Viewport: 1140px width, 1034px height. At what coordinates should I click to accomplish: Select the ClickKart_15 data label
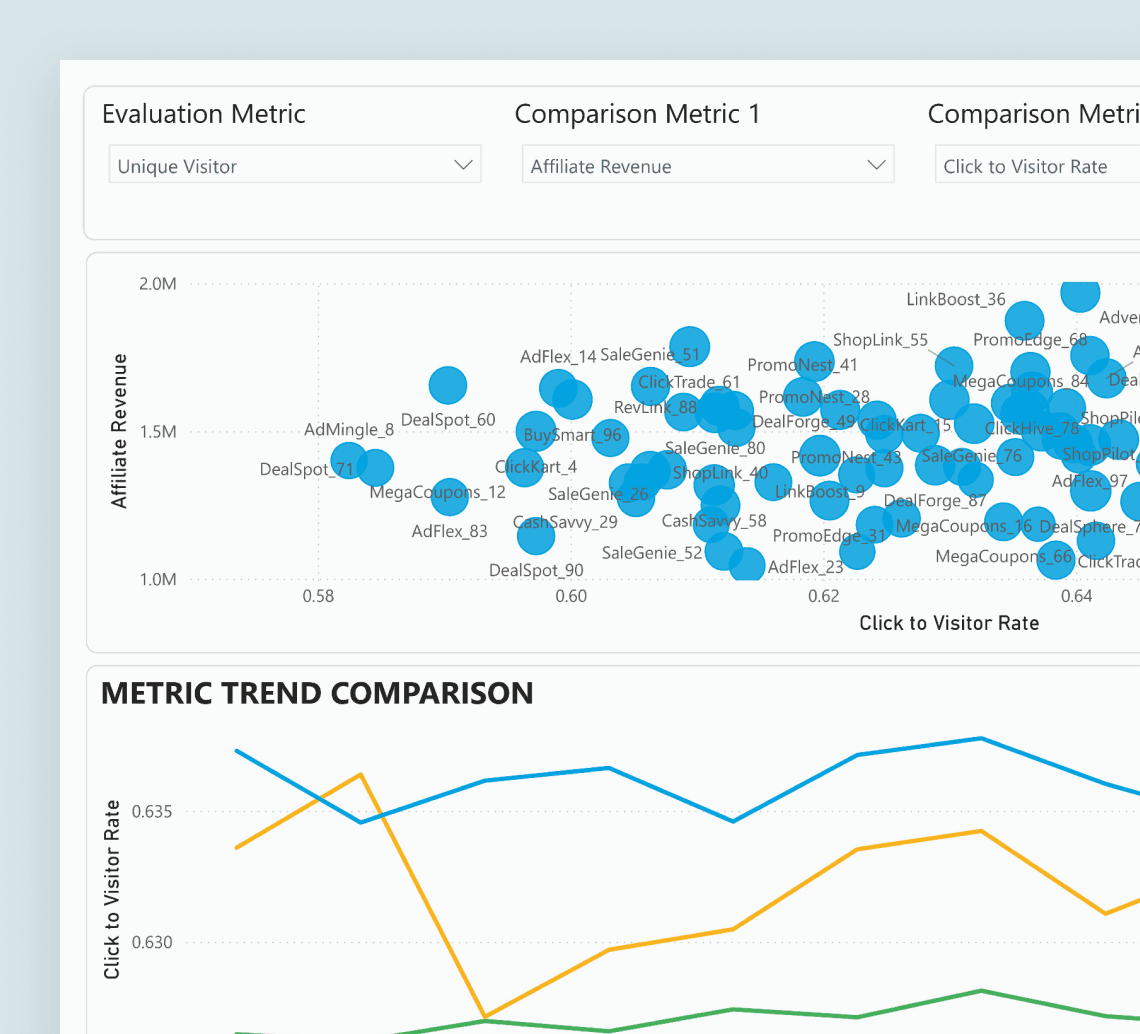click(905, 425)
